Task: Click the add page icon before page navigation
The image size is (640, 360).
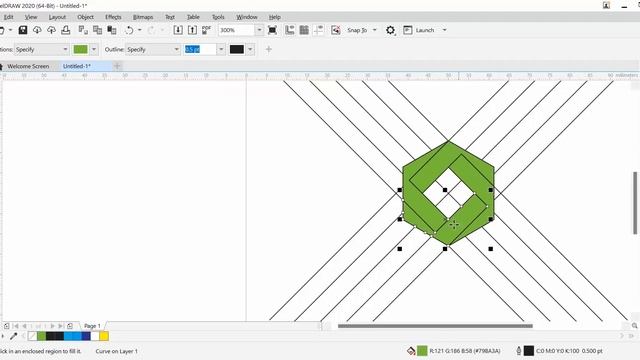Action: (x=7, y=326)
